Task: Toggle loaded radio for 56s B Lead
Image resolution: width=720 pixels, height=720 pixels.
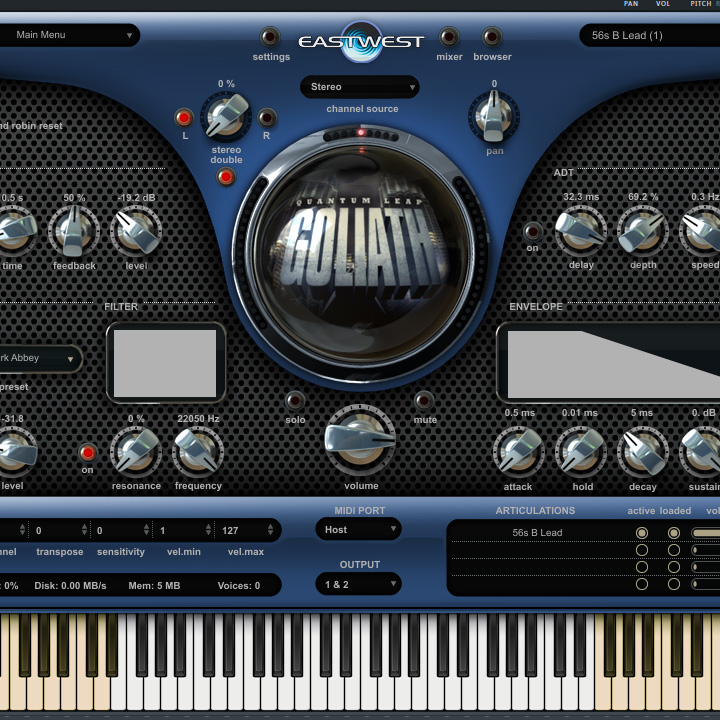Action: click(x=674, y=533)
